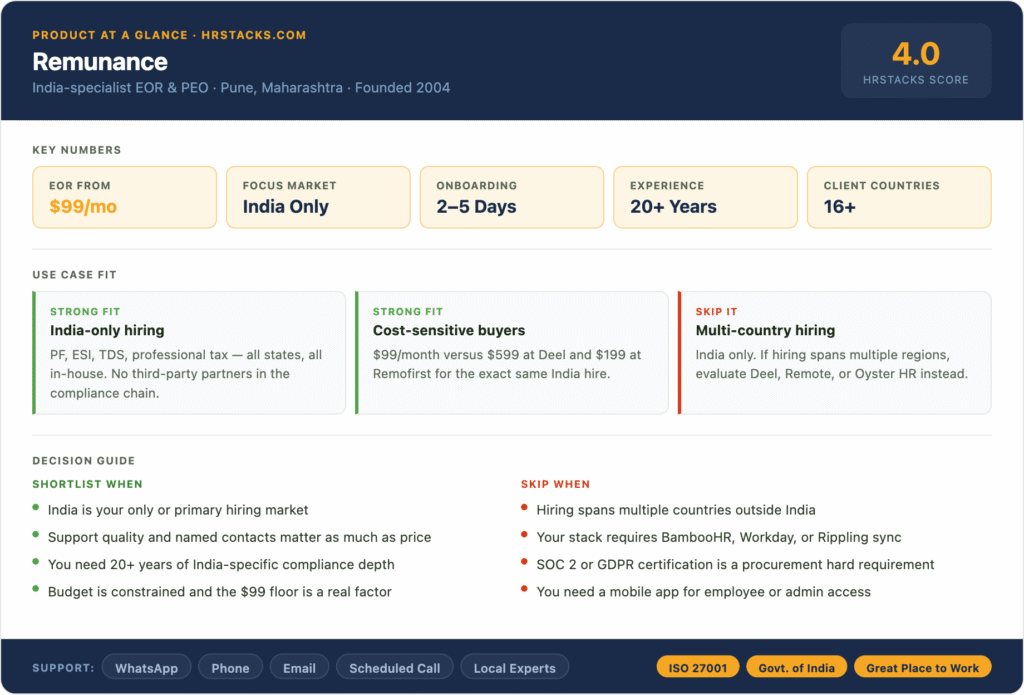
Task: Click the '20+ years of India-specific compliance' bullet
Action: coord(221,565)
